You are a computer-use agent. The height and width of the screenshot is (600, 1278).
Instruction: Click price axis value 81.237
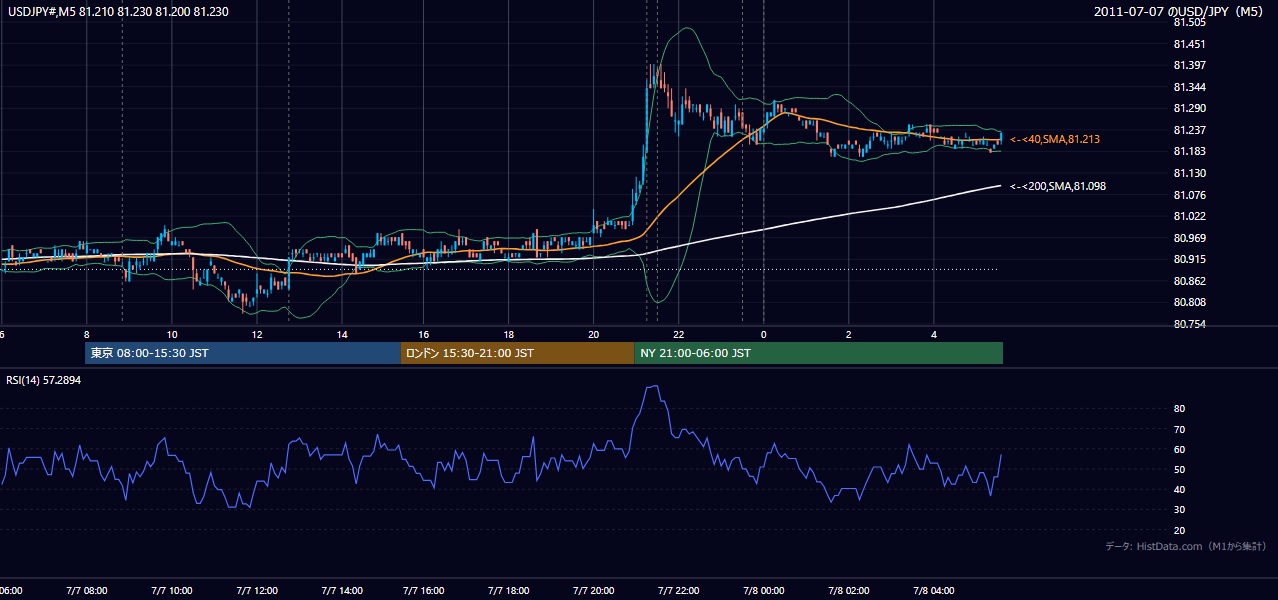point(1188,130)
